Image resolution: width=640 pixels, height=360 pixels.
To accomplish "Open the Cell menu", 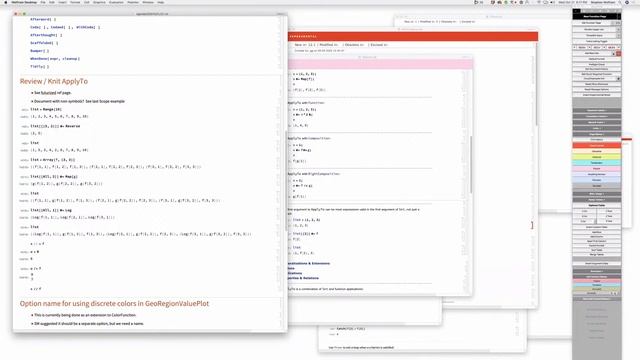I will click(x=87, y=2).
